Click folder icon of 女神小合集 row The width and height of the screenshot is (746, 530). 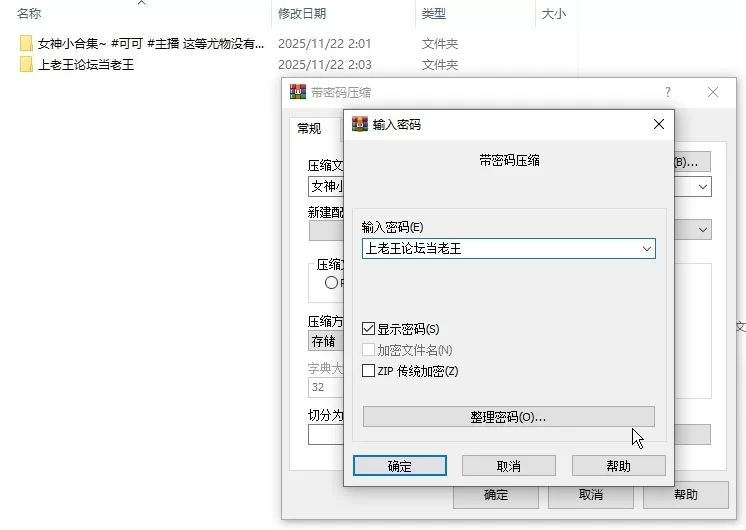26,43
